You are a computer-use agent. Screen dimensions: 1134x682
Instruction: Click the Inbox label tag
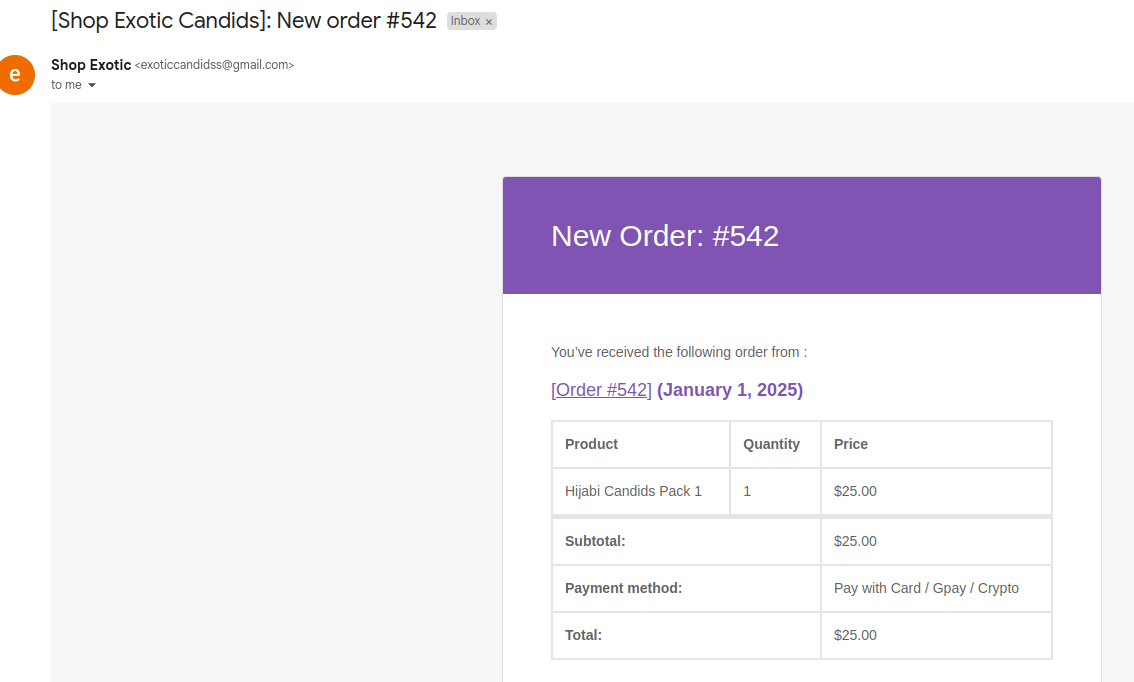coord(465,20)
